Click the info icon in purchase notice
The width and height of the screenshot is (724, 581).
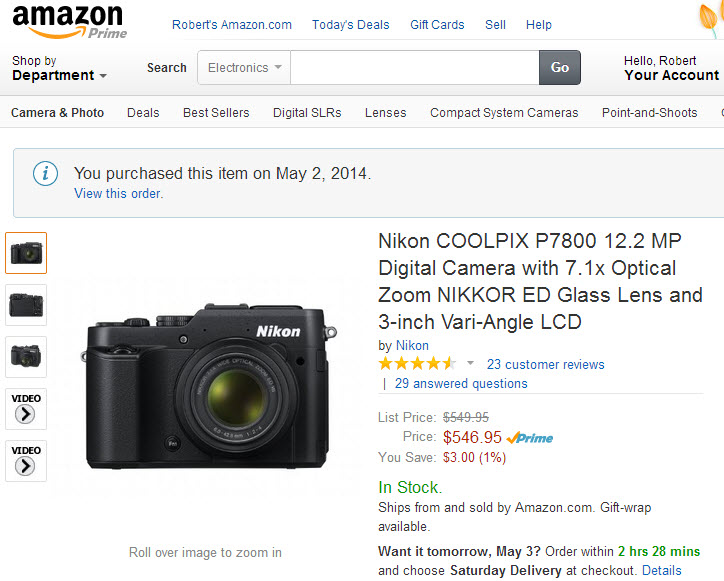(x=45, y=174)
